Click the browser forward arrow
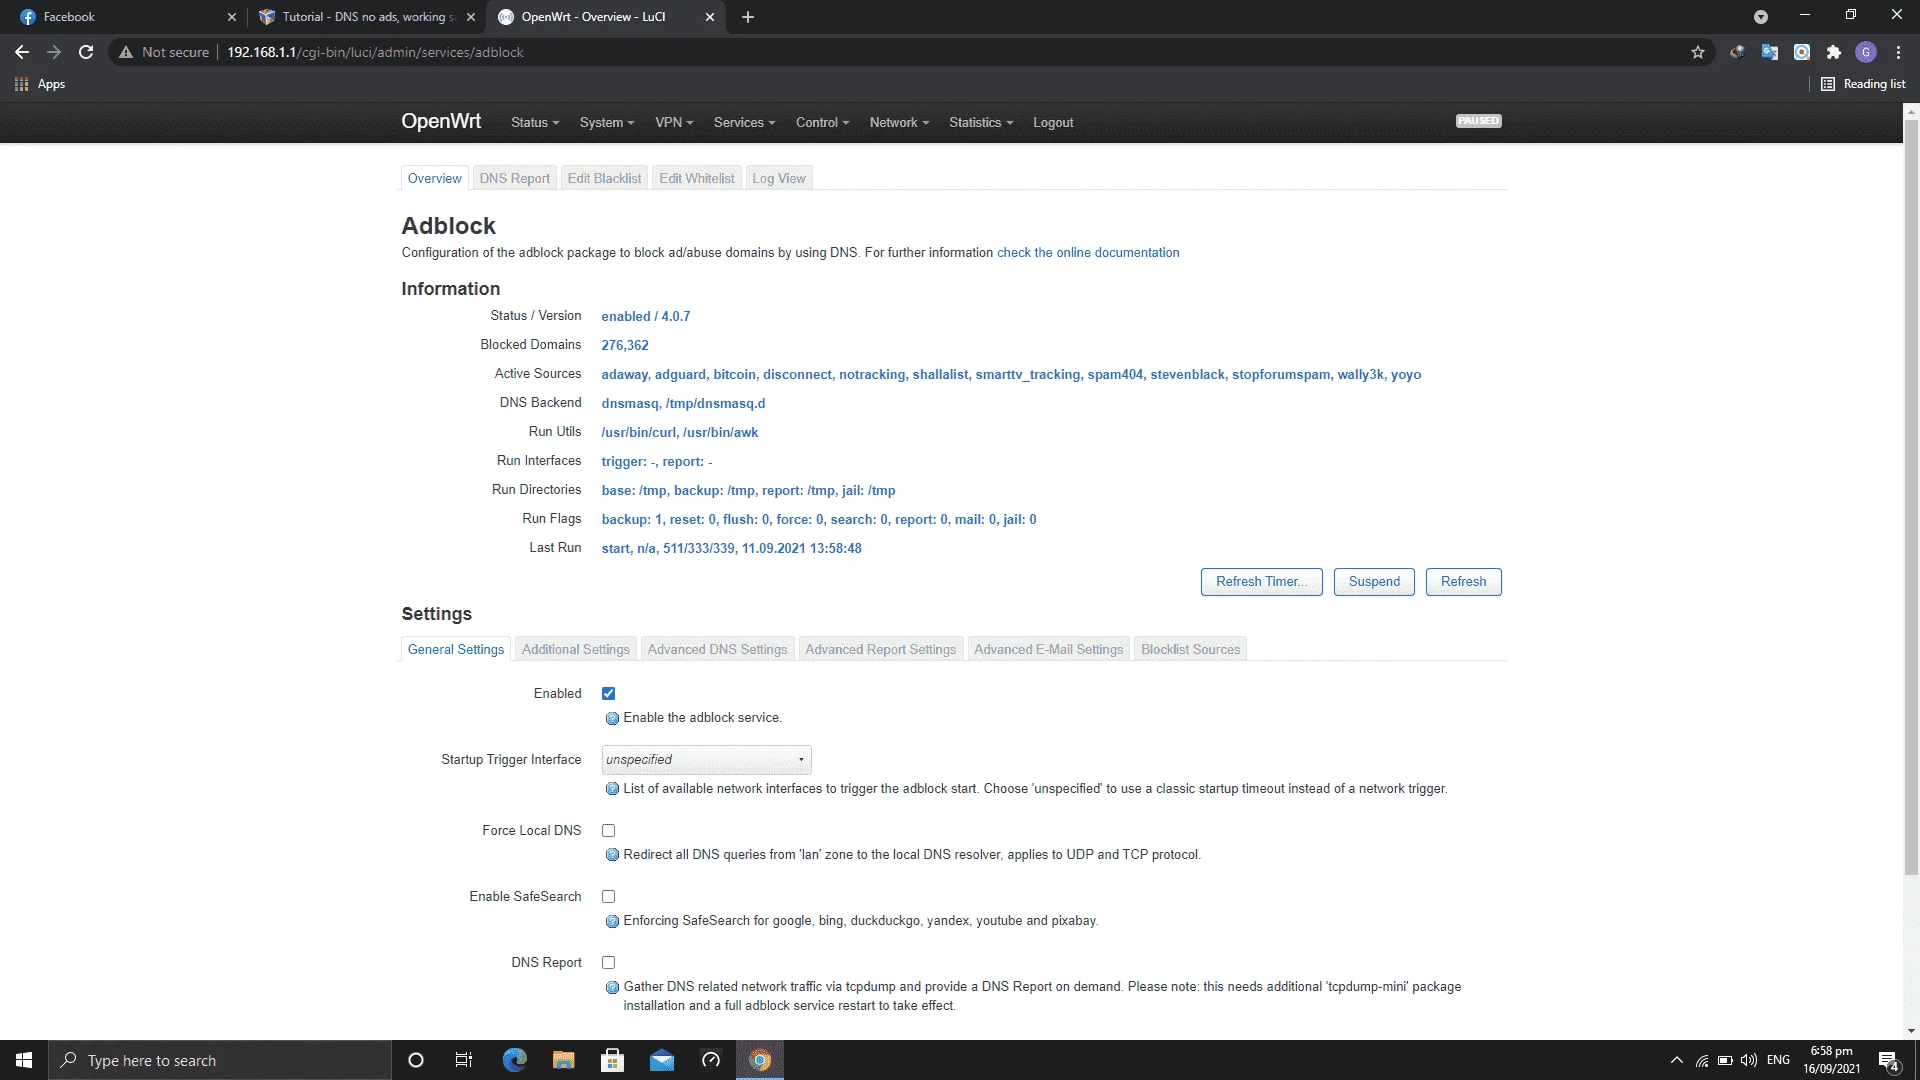Screen dimensions: 1920x1080 pos(54,52)
